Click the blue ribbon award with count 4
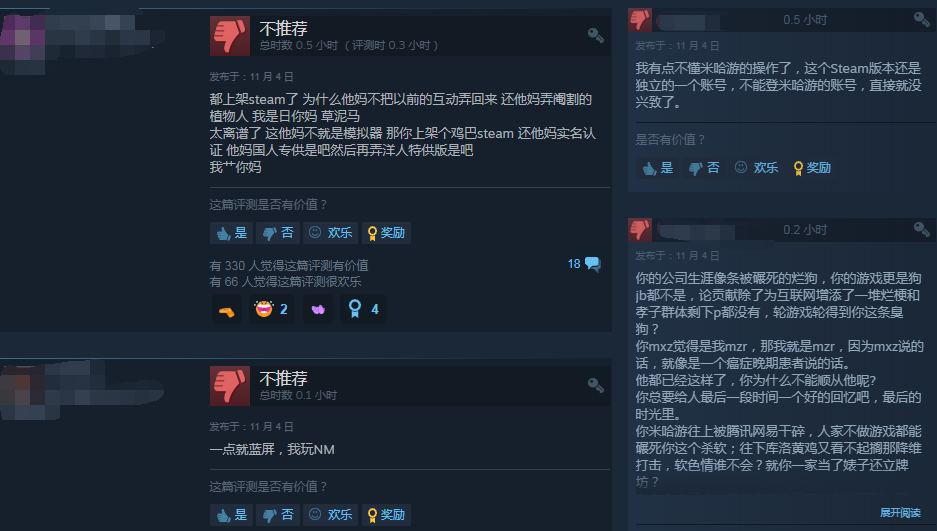 (x=363, y=309)
